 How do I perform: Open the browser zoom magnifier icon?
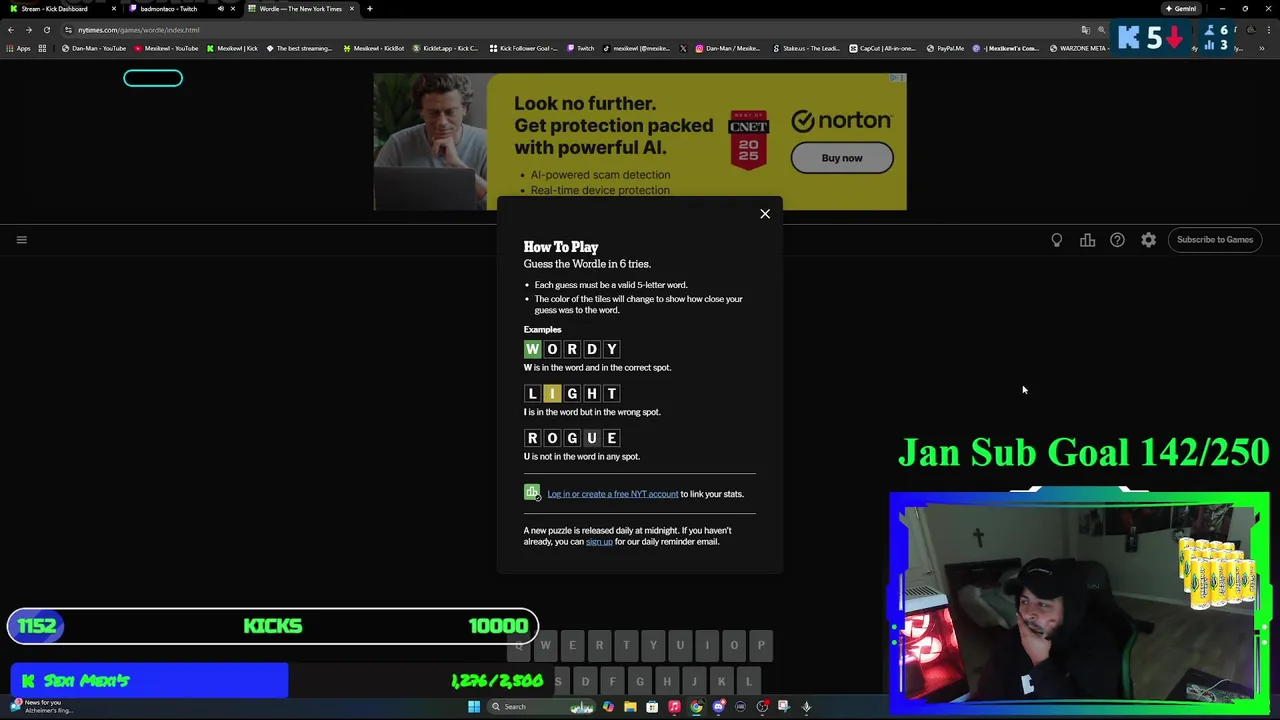[1102, 30]
